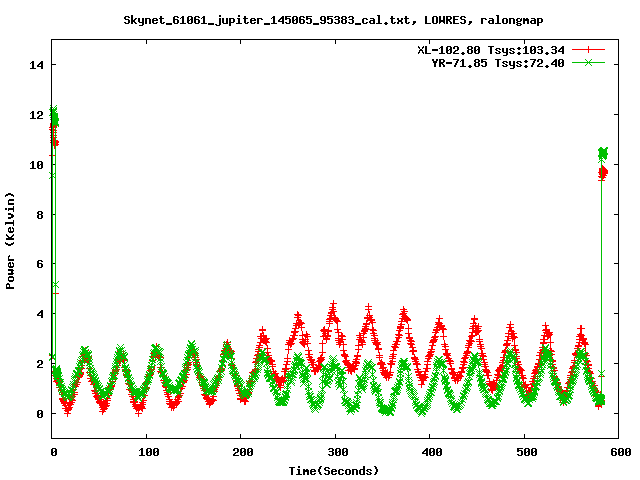Click the Time(Seconds) x-axis label
640x480 pixels.
click(x=335, y=470)
